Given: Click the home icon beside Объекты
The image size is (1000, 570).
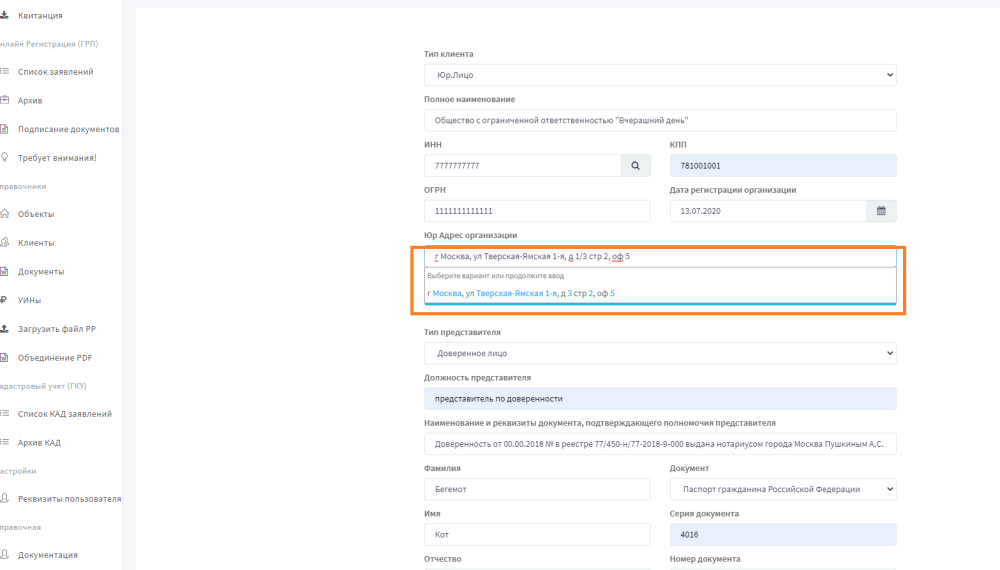Looking at the screenshot, I should [x=4, y=214].
